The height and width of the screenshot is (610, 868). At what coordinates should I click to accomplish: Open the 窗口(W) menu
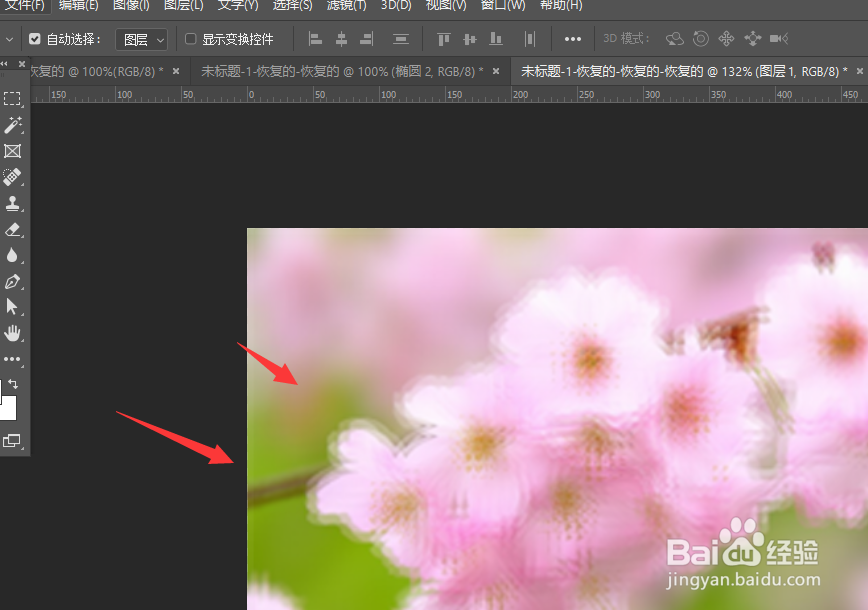pos(503,6)
